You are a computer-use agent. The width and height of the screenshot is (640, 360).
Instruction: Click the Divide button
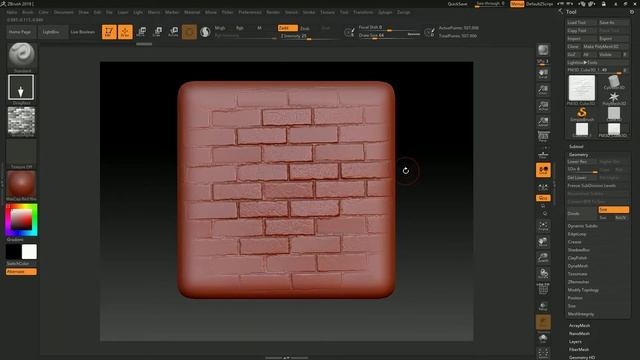click(x=582, y=213)
